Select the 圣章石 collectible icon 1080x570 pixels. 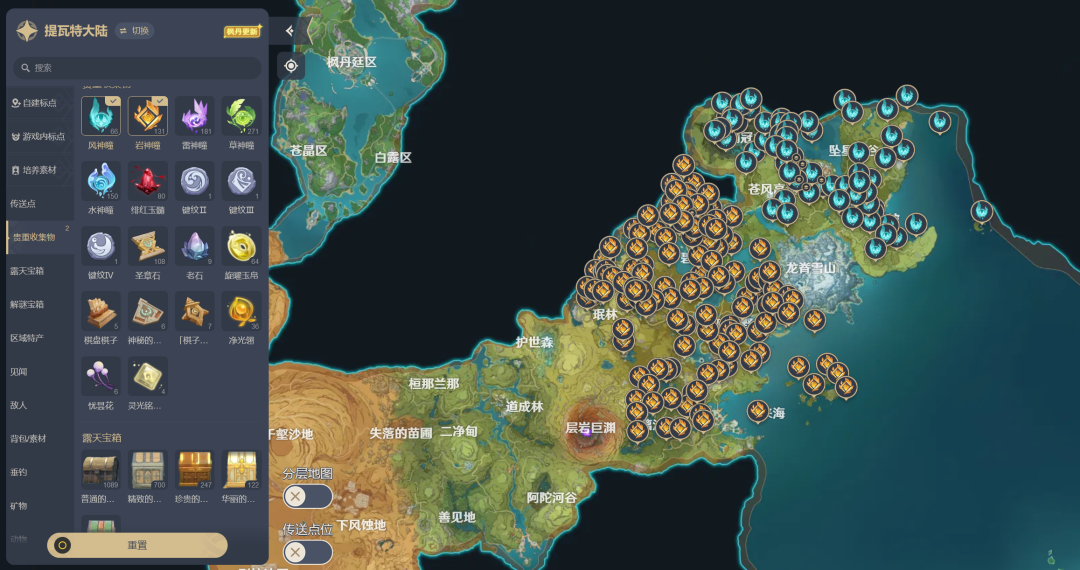[x=147, y=246]
